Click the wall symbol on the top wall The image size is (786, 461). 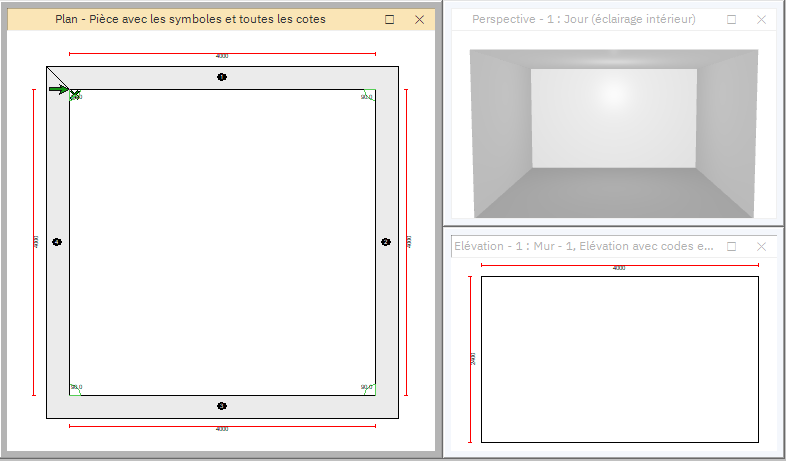[x=222, y=77]
